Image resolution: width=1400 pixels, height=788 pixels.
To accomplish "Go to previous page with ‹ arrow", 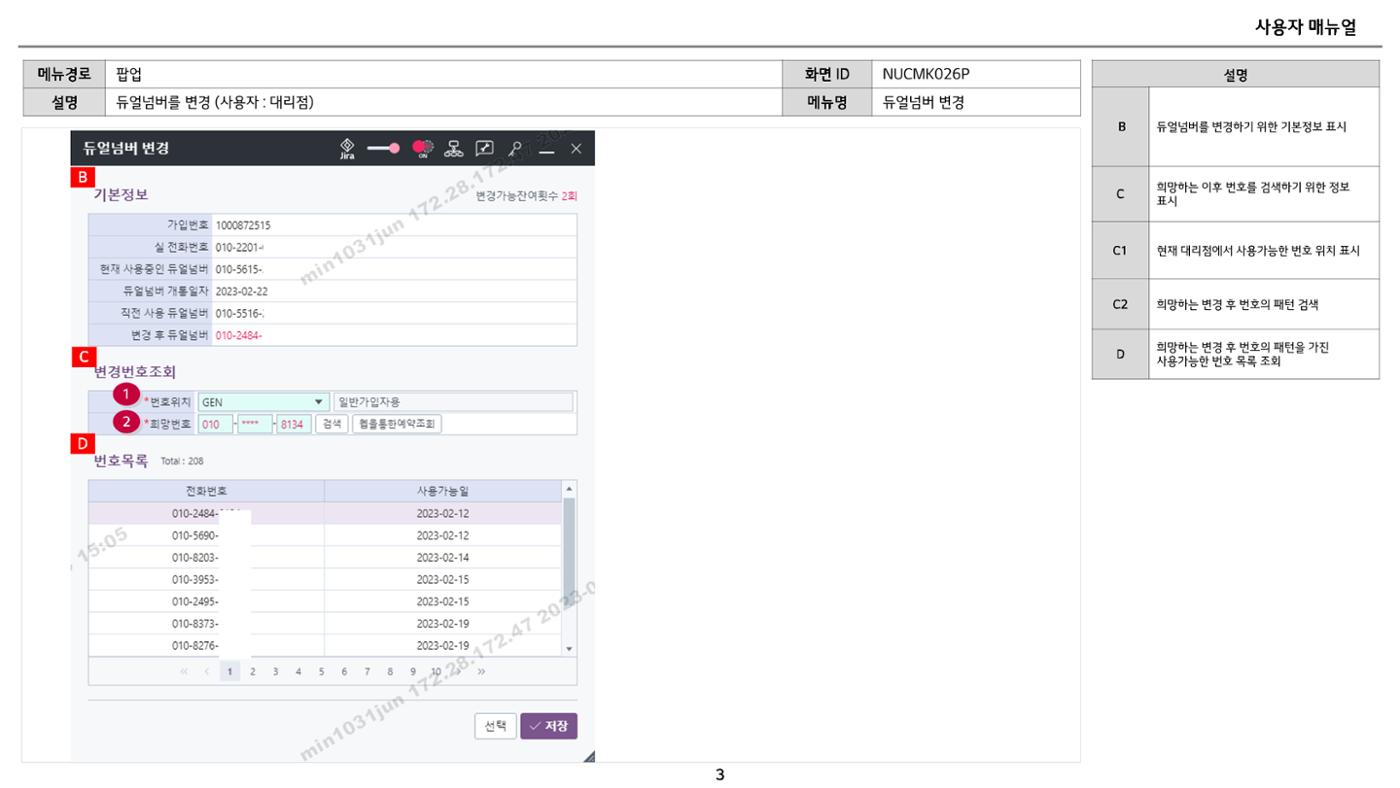I will tap(207, 671).
